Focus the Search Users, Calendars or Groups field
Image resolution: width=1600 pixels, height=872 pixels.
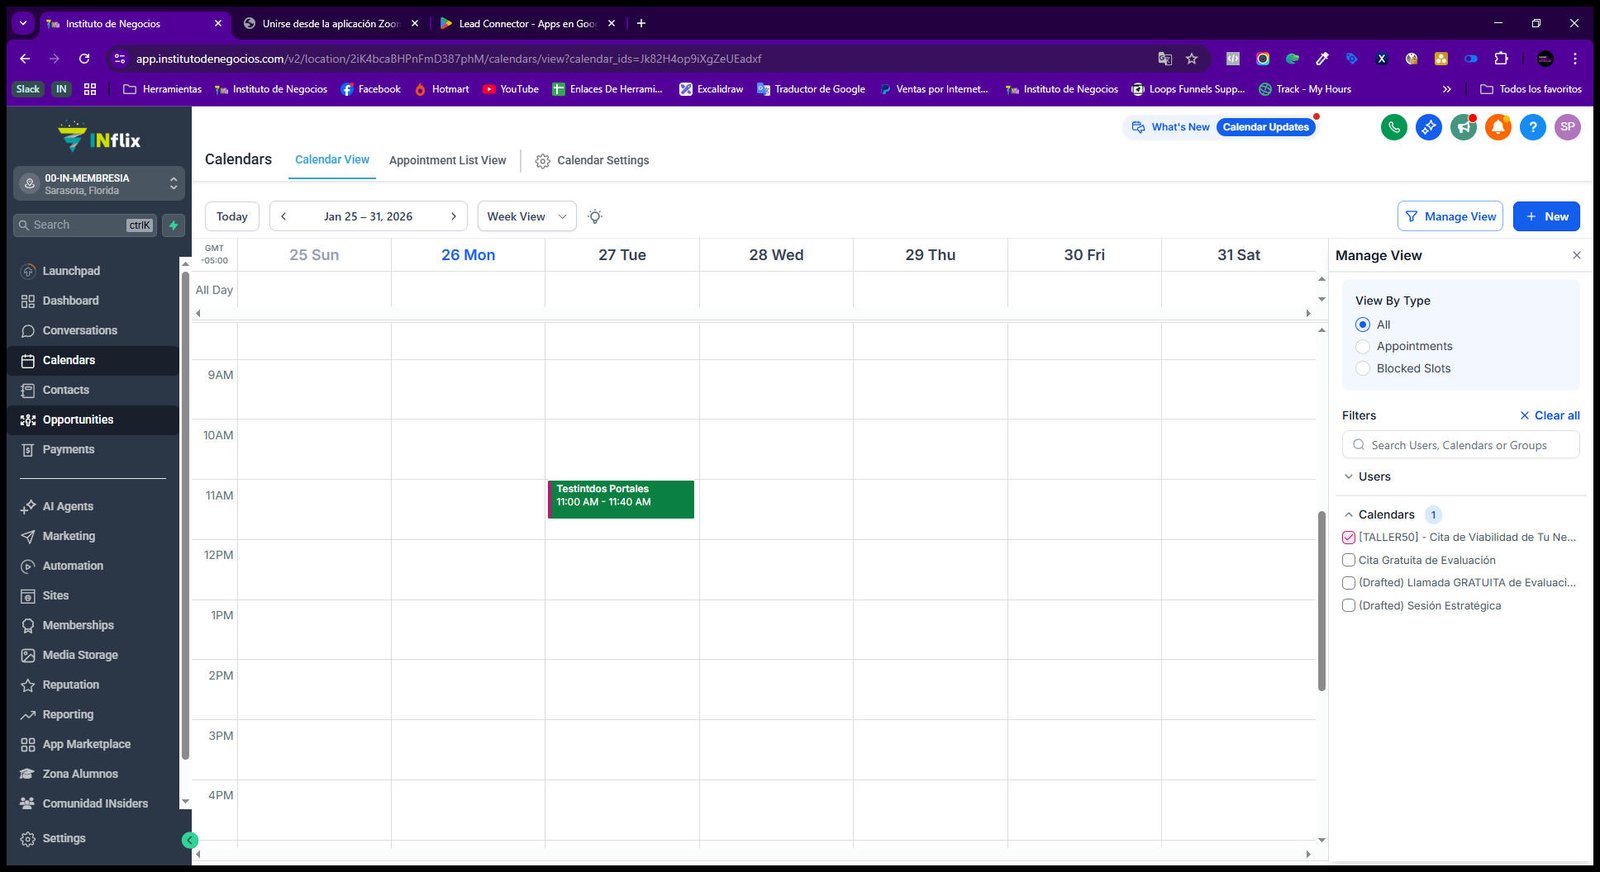(1461, 445)
